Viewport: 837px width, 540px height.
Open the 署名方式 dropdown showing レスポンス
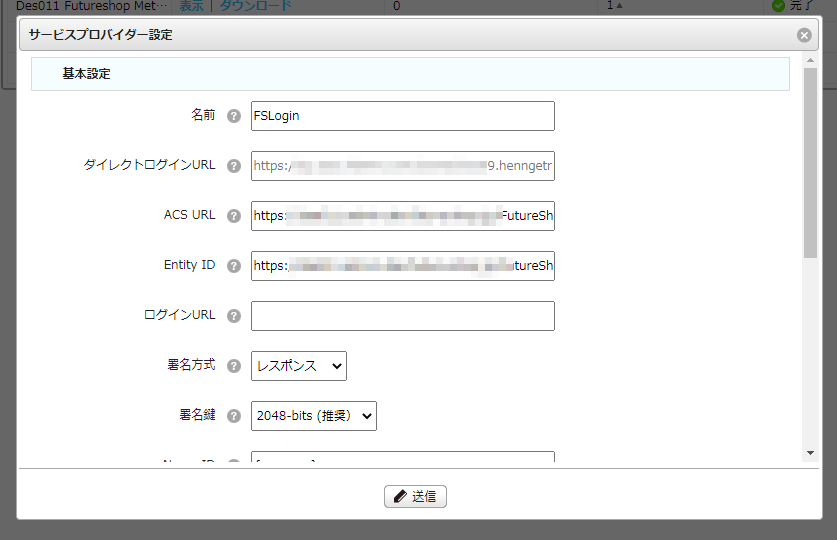point(299,366)
